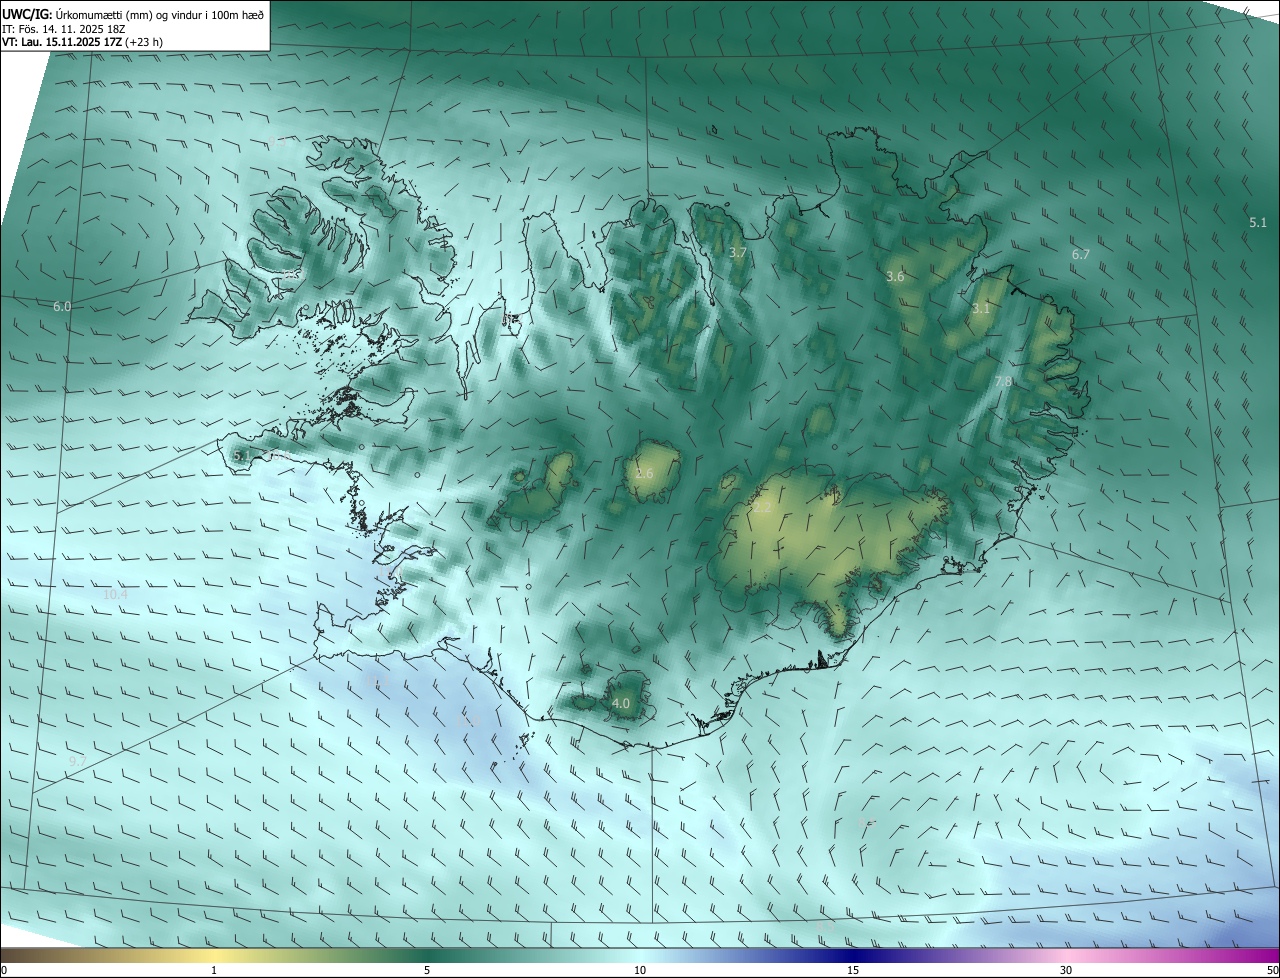
Task: Pick the pale yellow colorbar segment above 1
Action: (214, 955)
